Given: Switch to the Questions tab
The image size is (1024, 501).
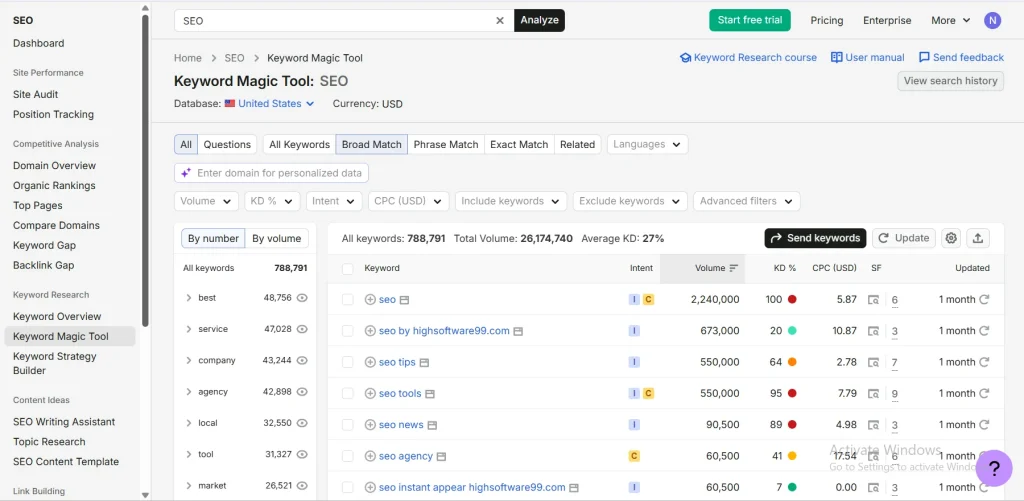Looking at the screenshot, I should (x=227, y=144).
